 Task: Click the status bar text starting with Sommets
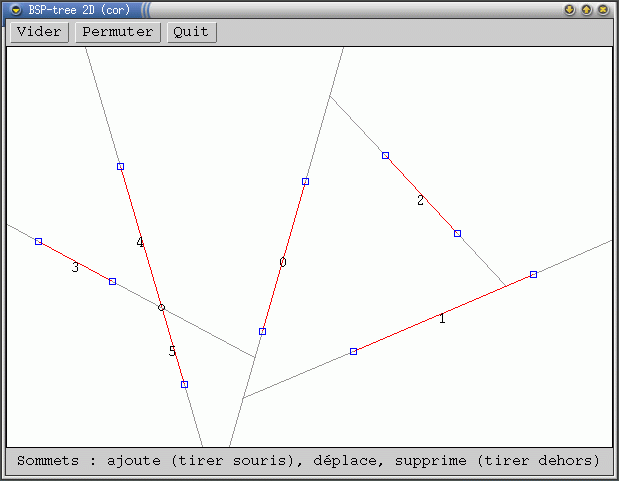click(308, 461)
